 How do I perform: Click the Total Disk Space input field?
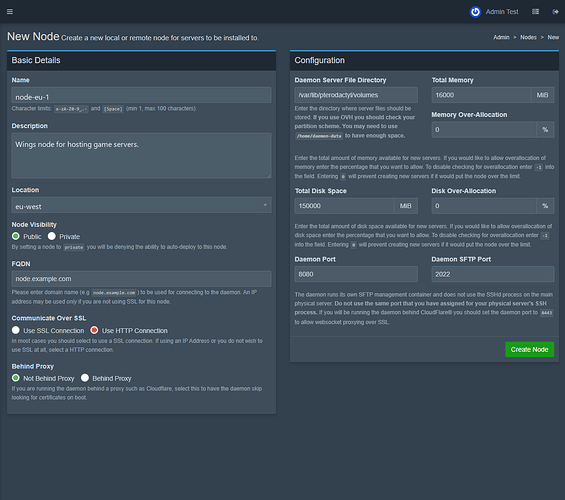344,206
